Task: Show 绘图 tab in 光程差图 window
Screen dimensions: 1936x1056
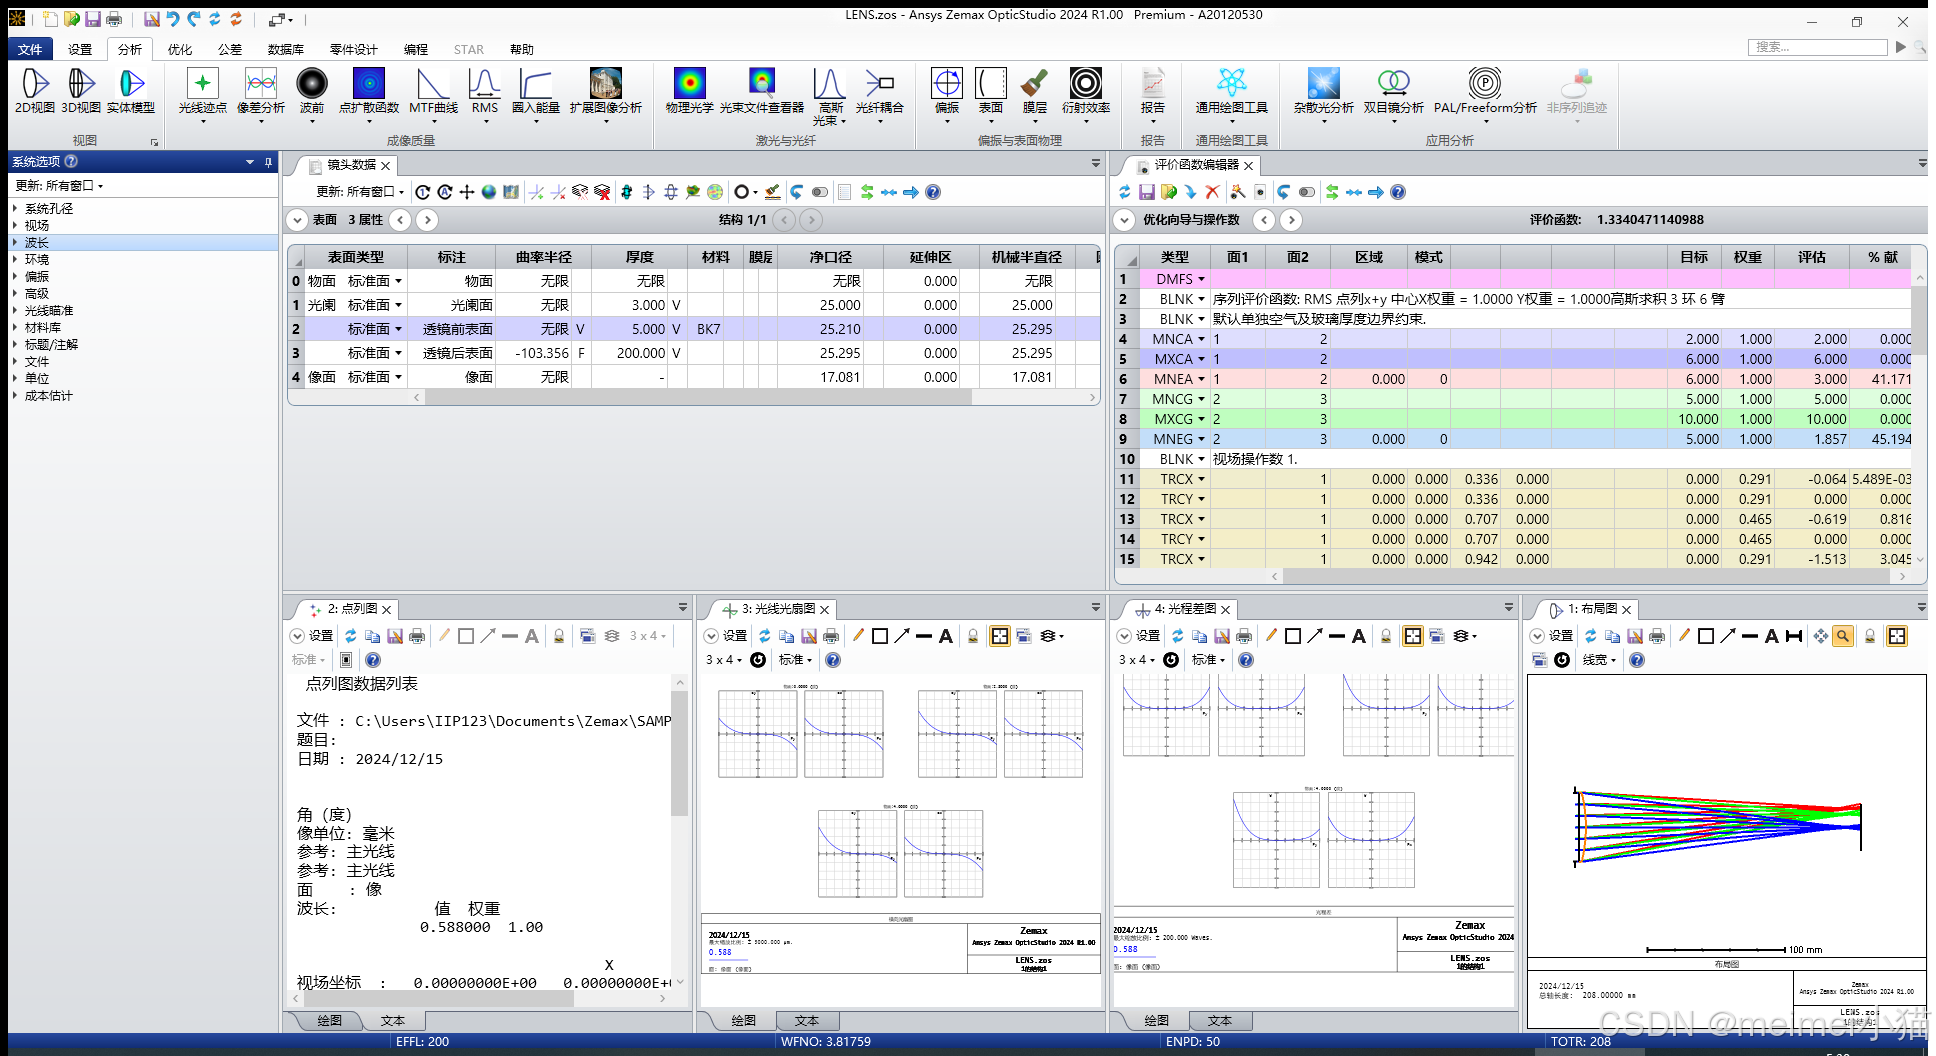Action: (1157, 1021)
